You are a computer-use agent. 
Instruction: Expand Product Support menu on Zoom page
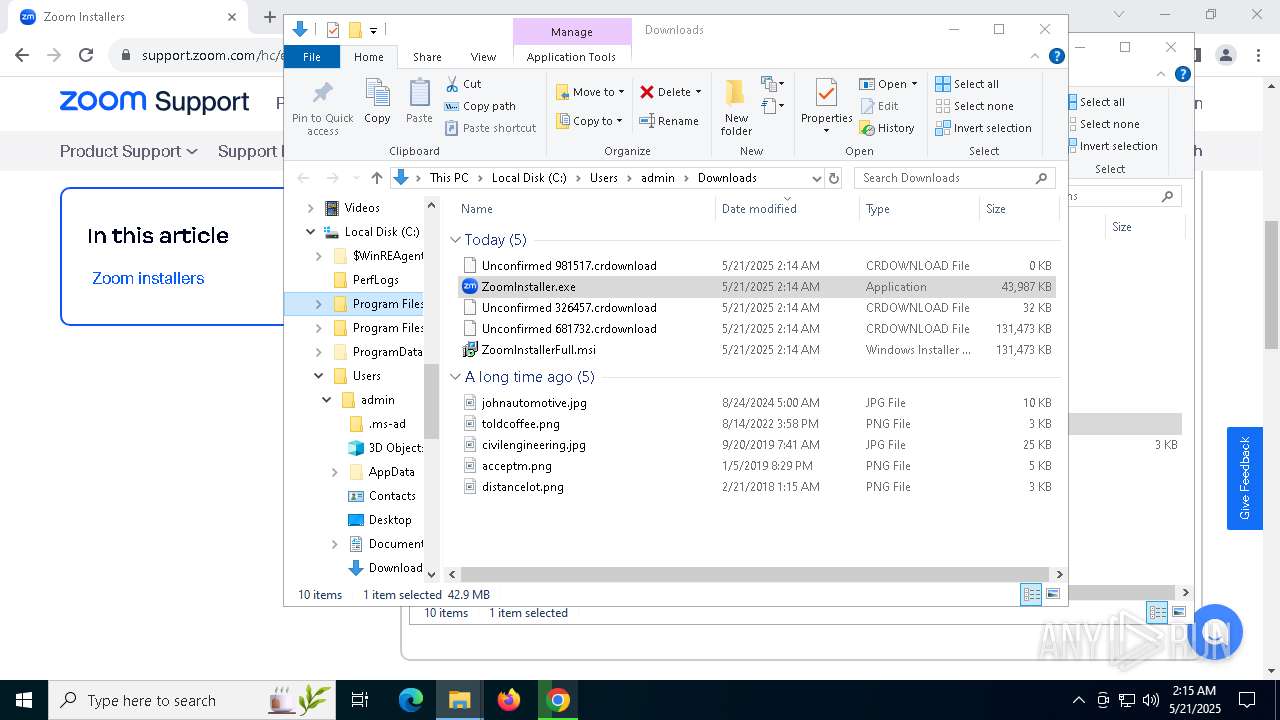[x=128, y=151]
